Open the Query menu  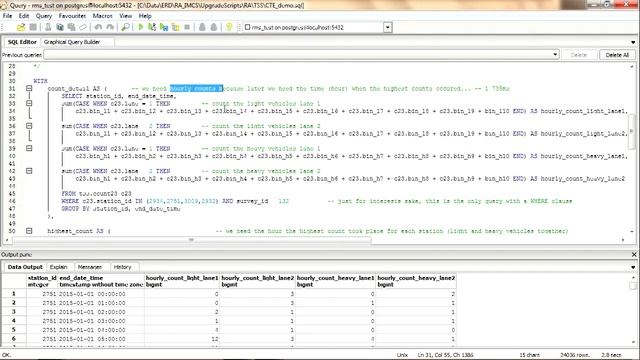coord(44,16)
